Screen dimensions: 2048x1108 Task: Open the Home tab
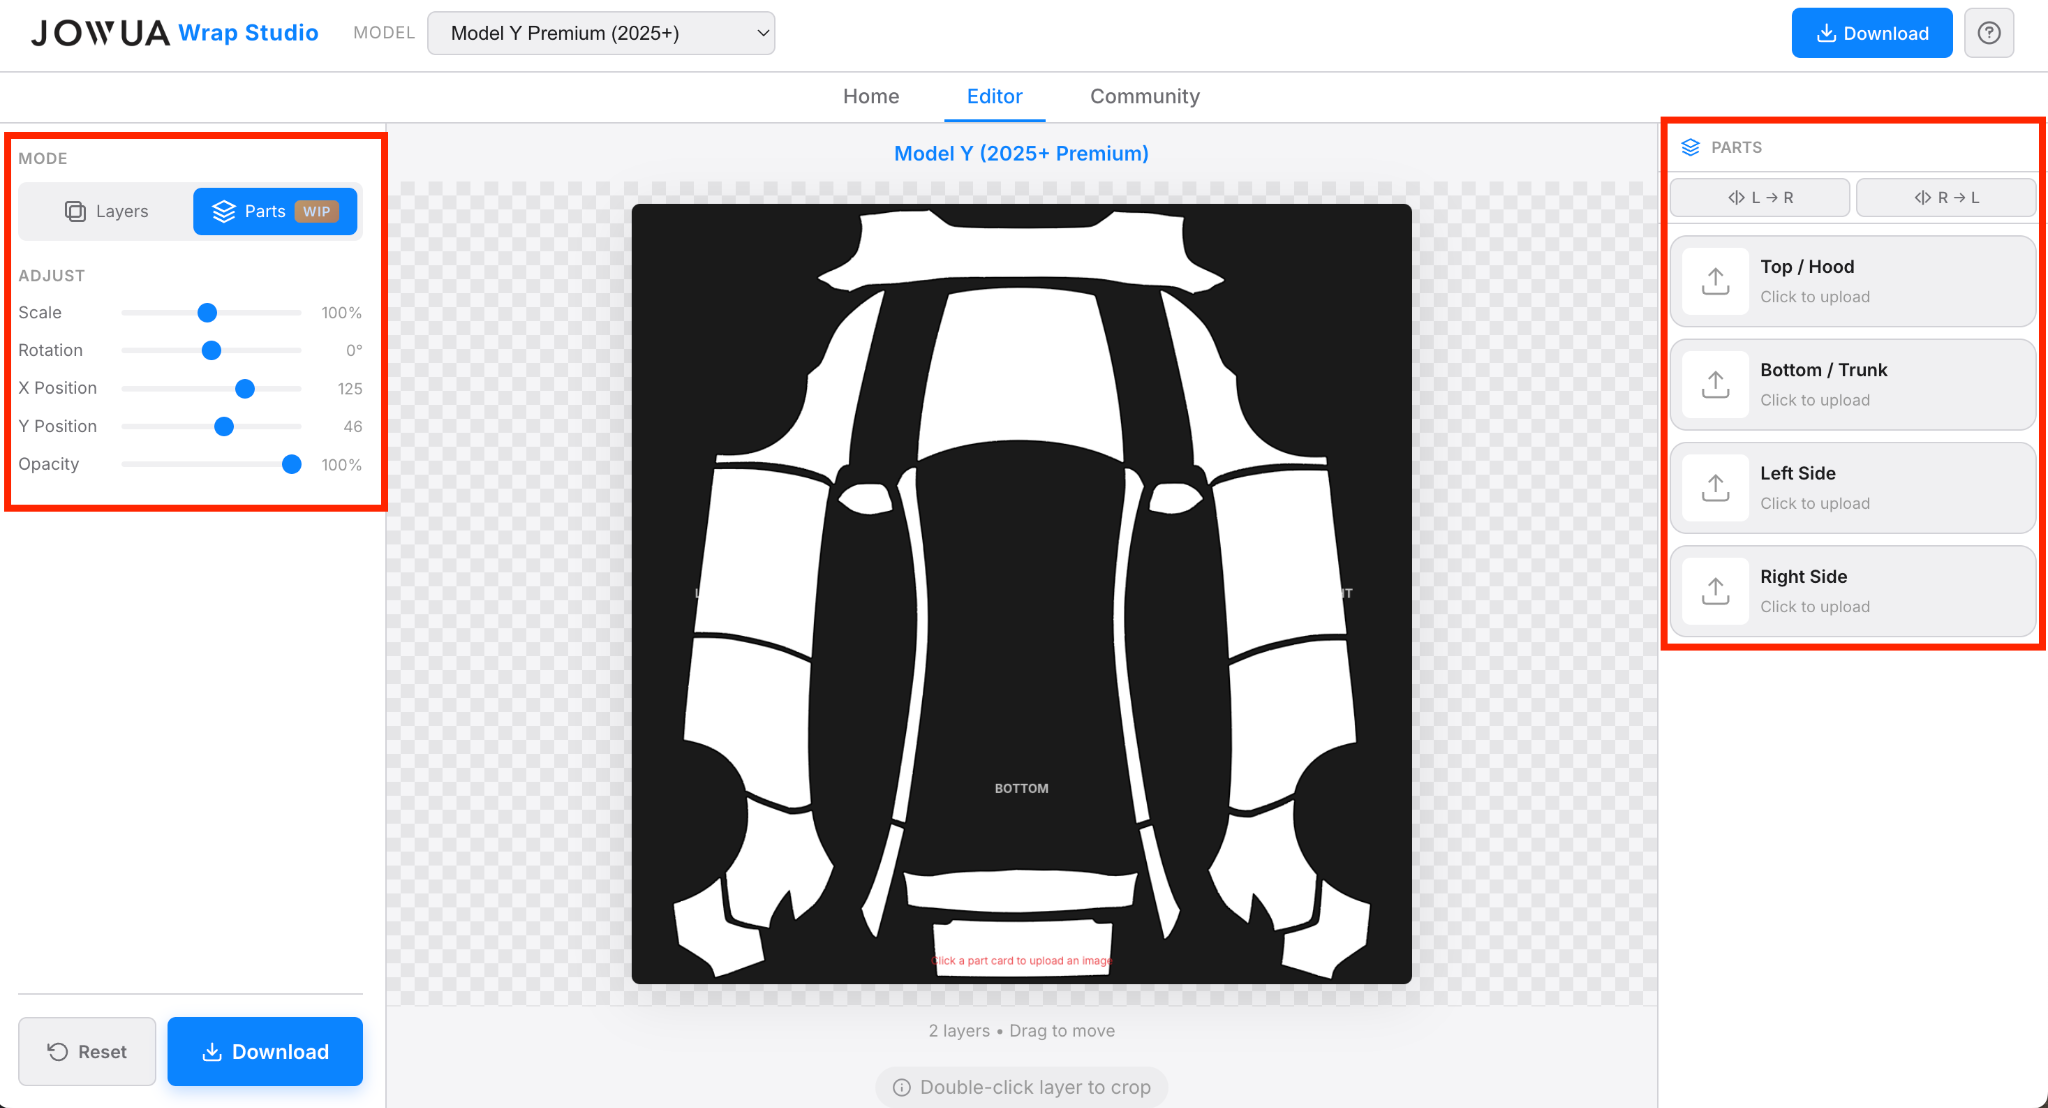(x=870, y=96)
